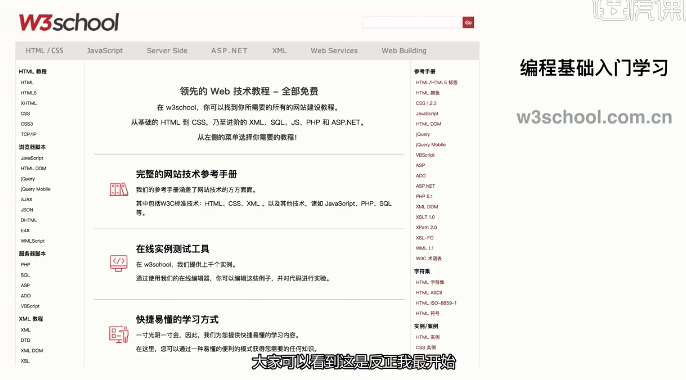Click the learning icon beside 快捷易懂的学习方式
The height and width of the screenshot is (380, 686).
(119, 334)
